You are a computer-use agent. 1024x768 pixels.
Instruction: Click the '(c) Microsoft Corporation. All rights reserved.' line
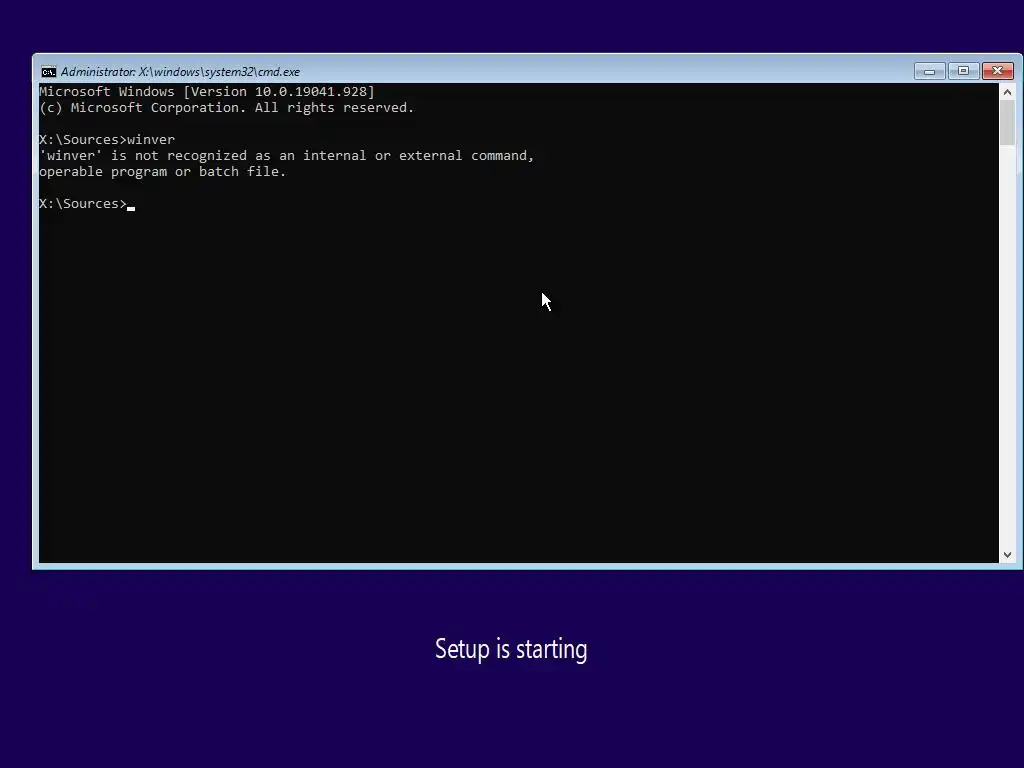227,108
